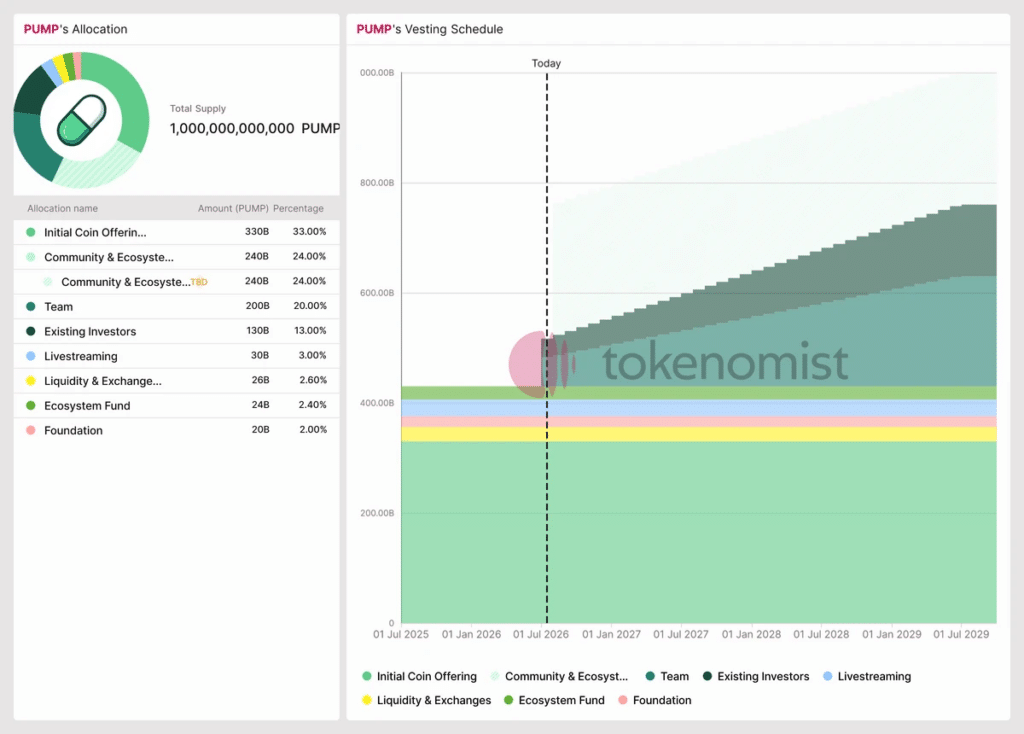The image size is (1024, 734).
Task: Select the Existing Investors allocation row
Action: point(176,331)
